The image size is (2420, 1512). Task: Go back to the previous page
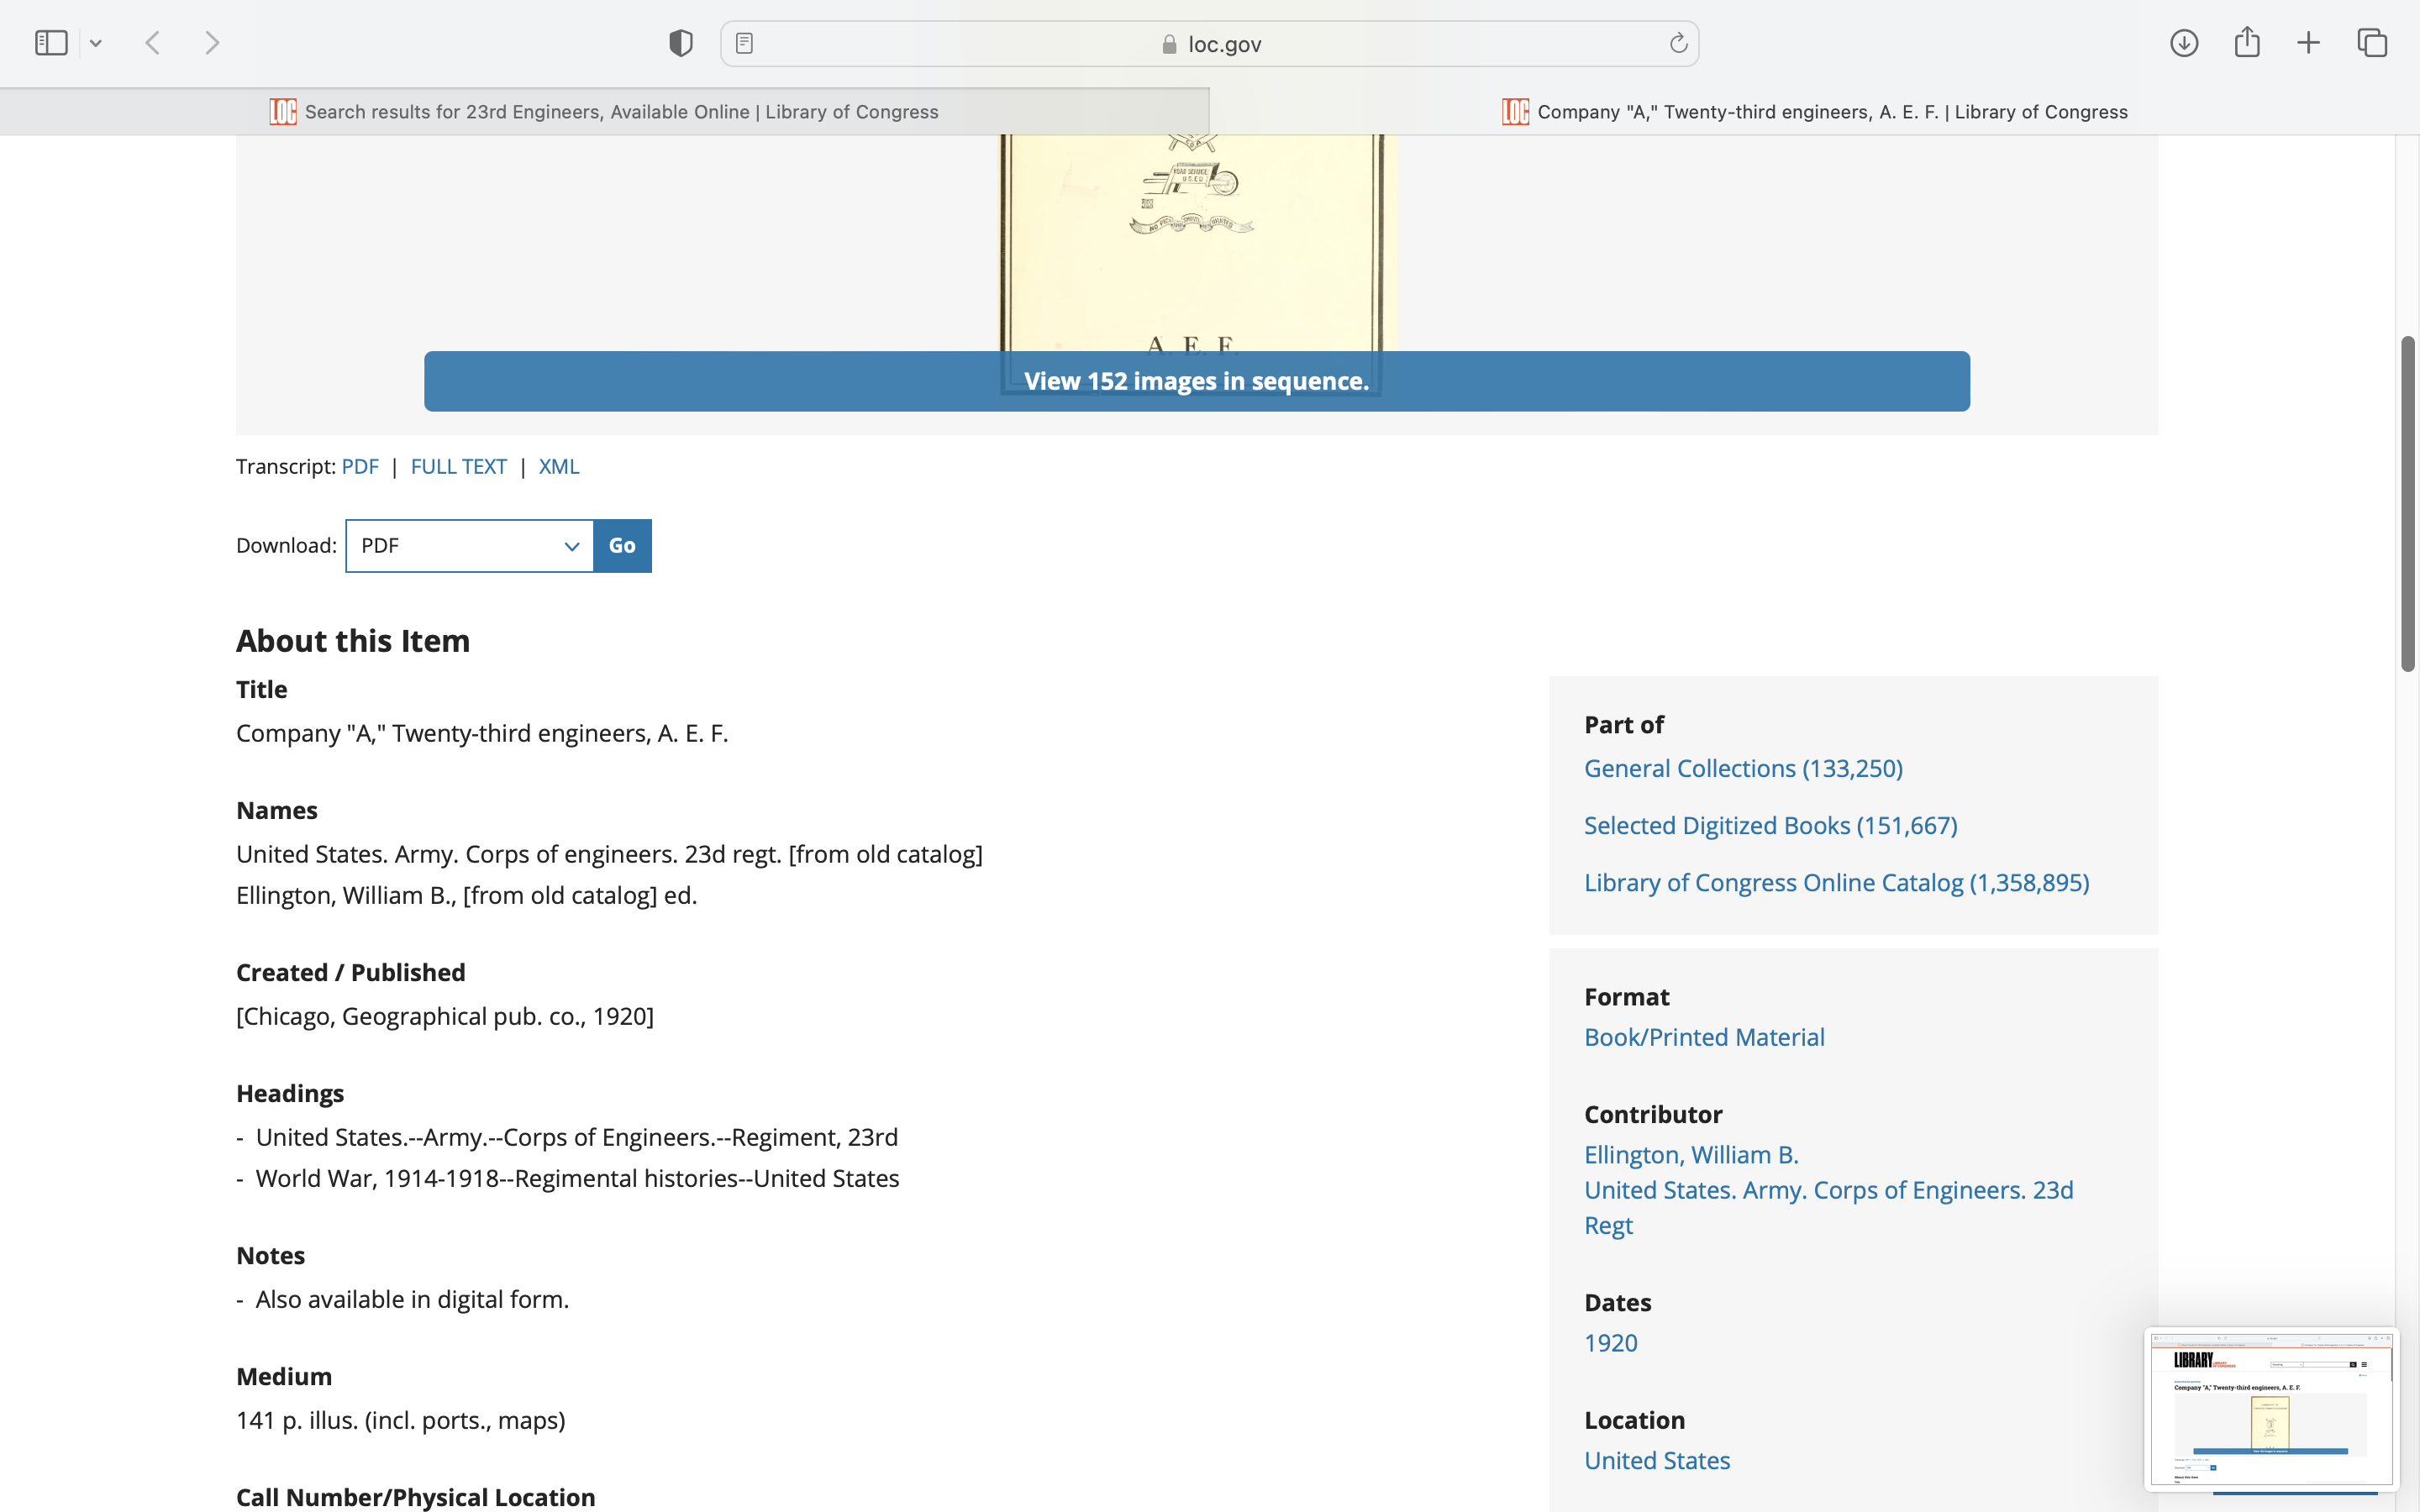153,43
